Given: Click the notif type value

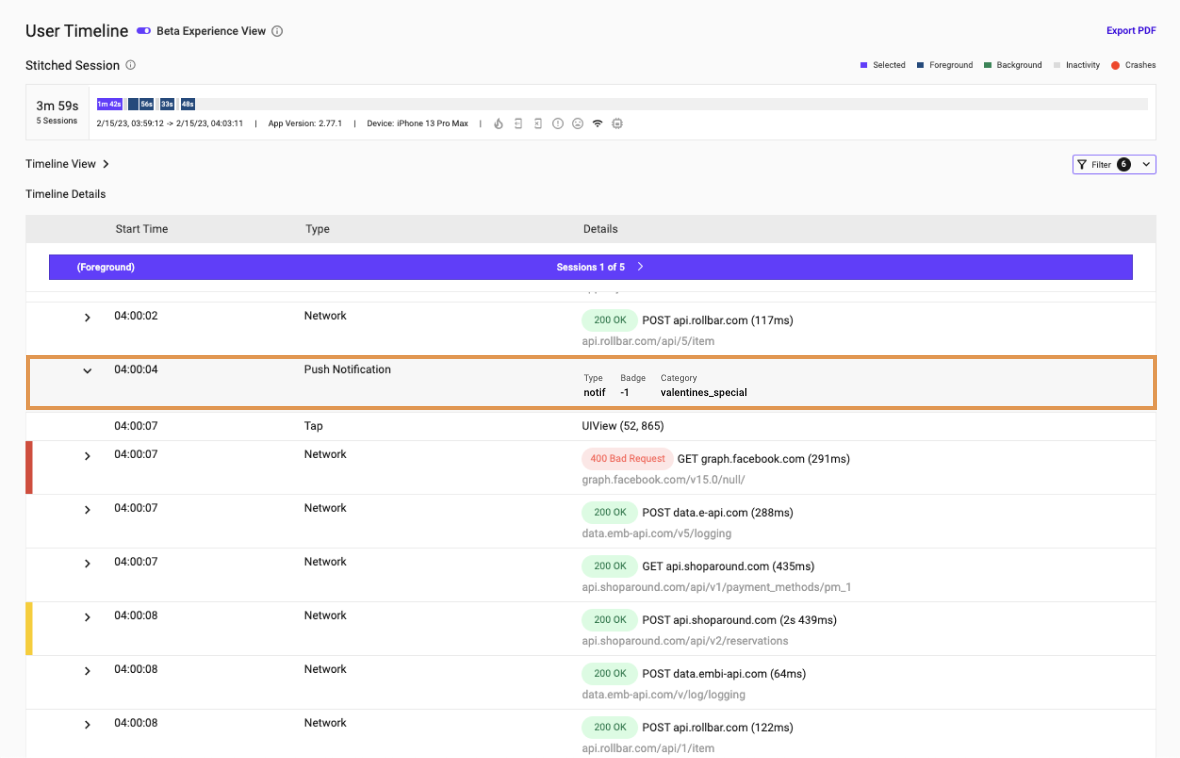Looking at the screenshot, I should [x=594, y=392].
